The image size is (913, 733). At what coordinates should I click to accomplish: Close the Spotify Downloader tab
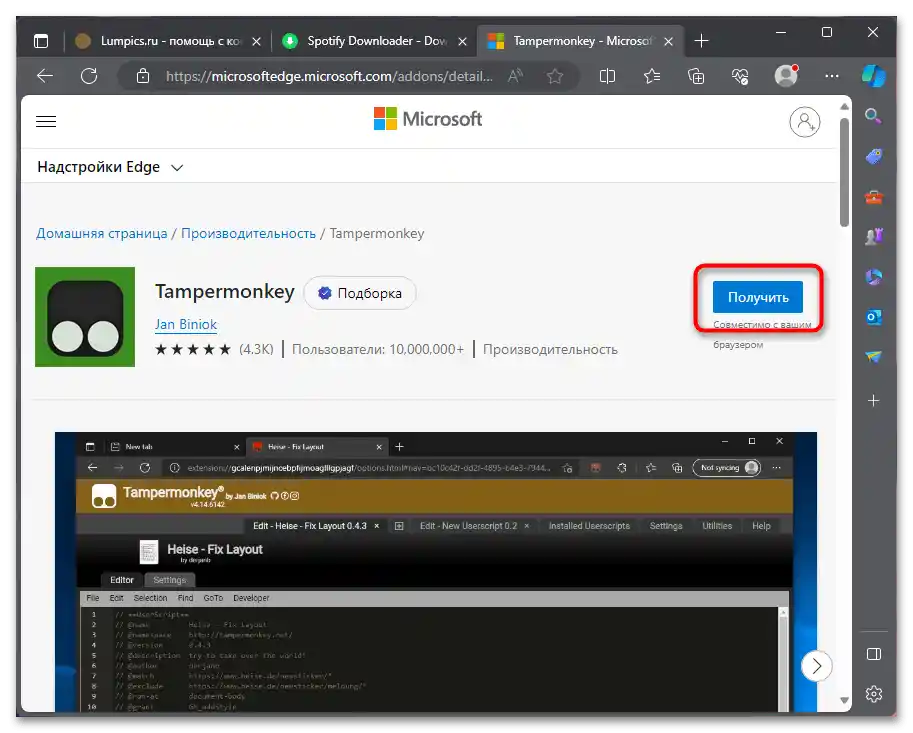coord(462,41)
